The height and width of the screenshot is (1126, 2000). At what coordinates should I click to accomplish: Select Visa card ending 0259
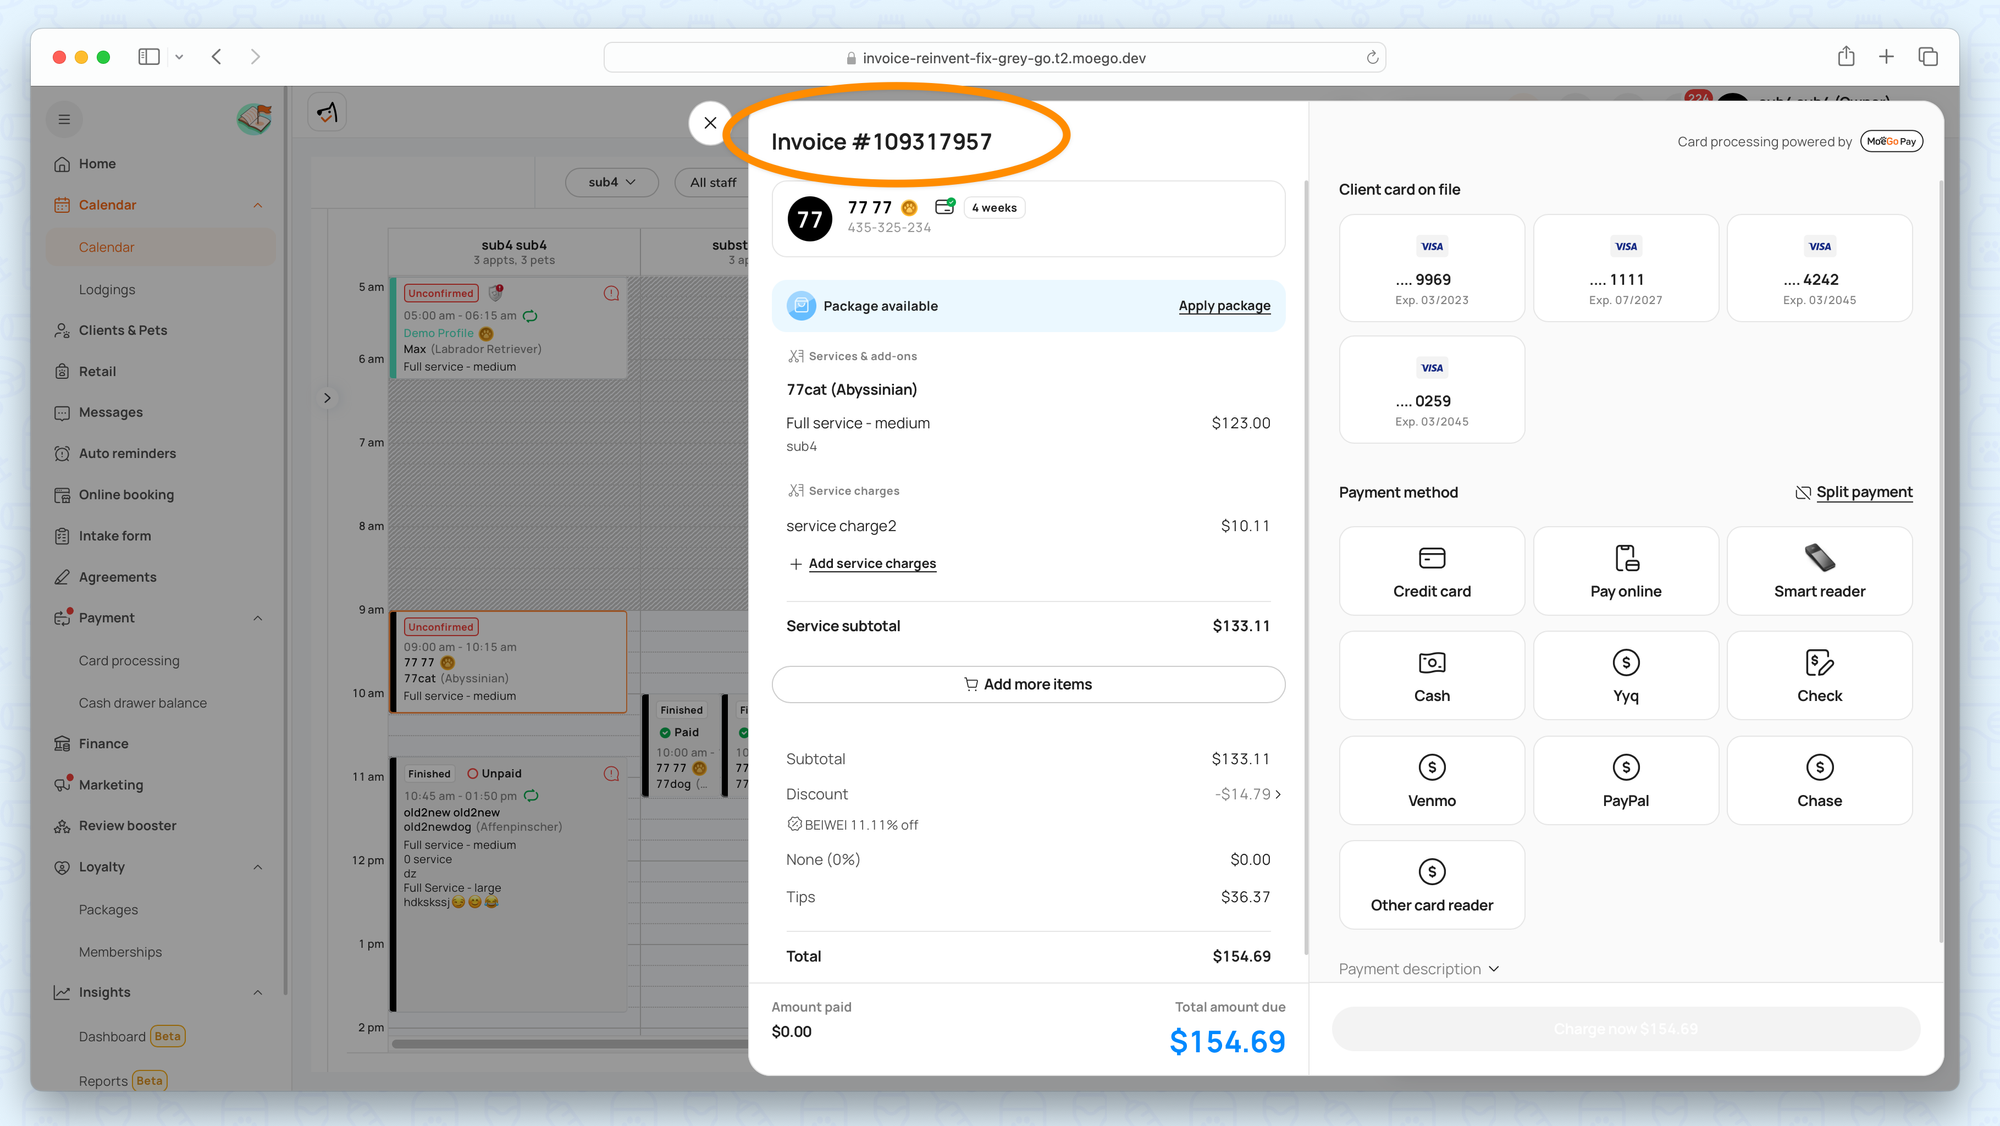point(1431,390)
